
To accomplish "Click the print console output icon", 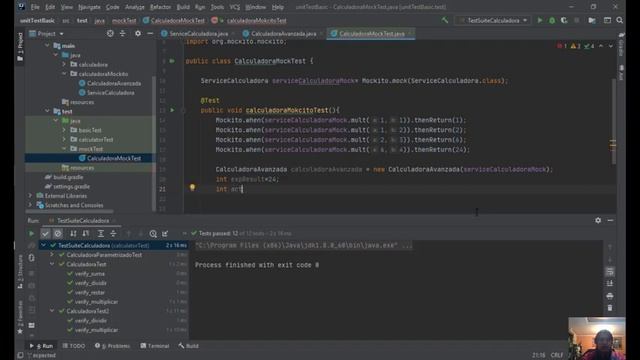I will (x=610, y=296).
